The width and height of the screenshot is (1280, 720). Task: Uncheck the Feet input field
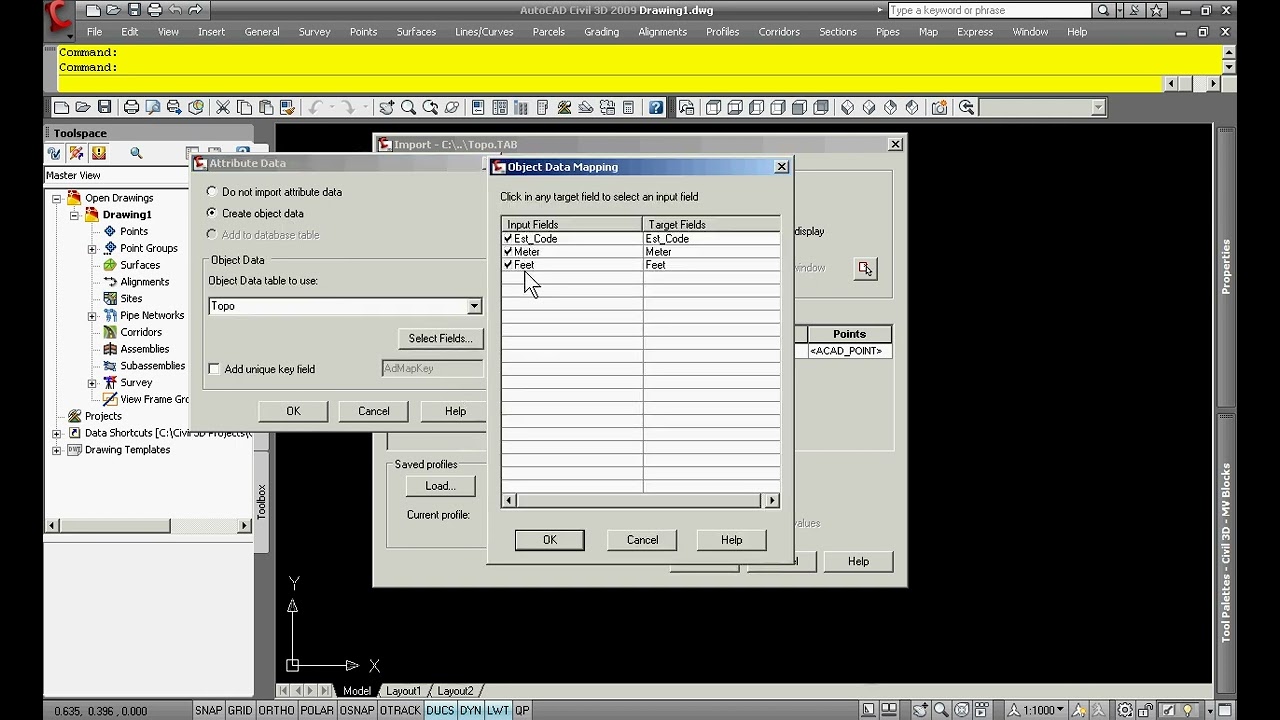point(508,265)
